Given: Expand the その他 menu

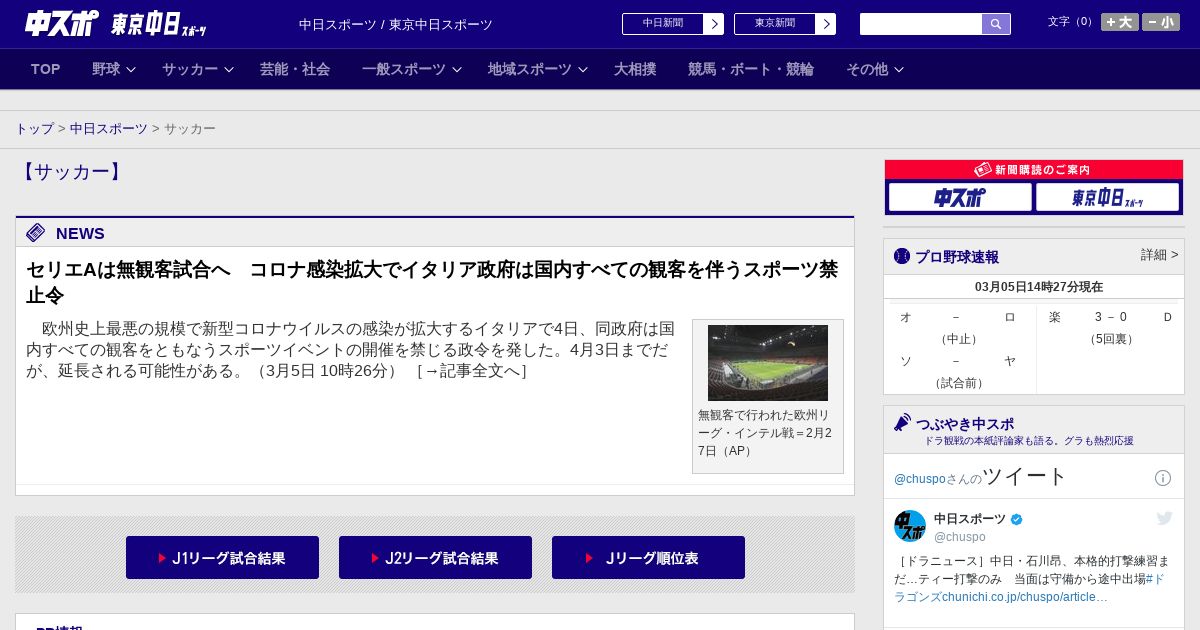Looking at the screenshot, I should click(x=875, y=69).
